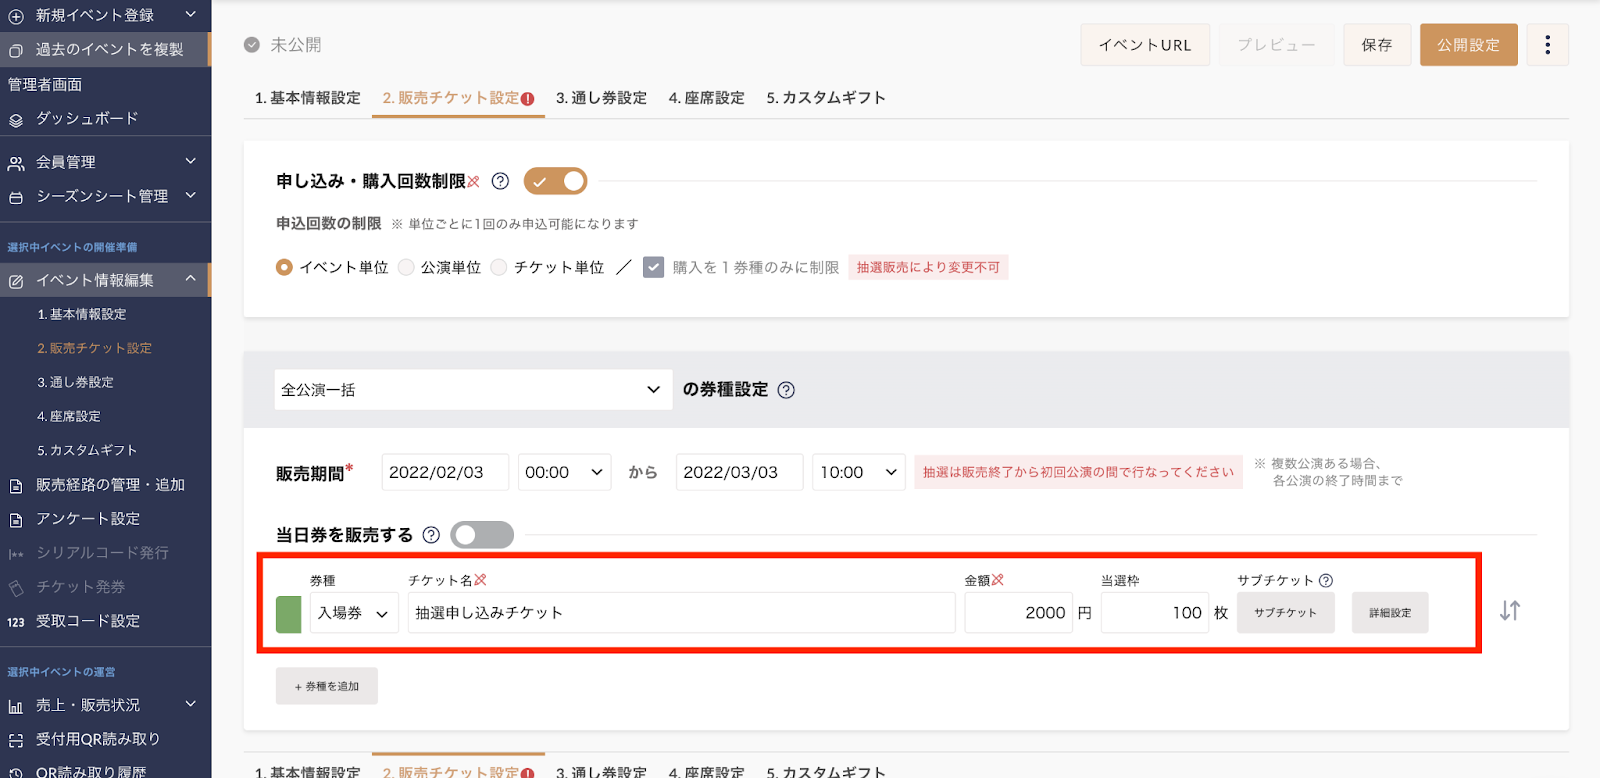Open 受付用QR読み取り in the sidebar

(98, 739)
